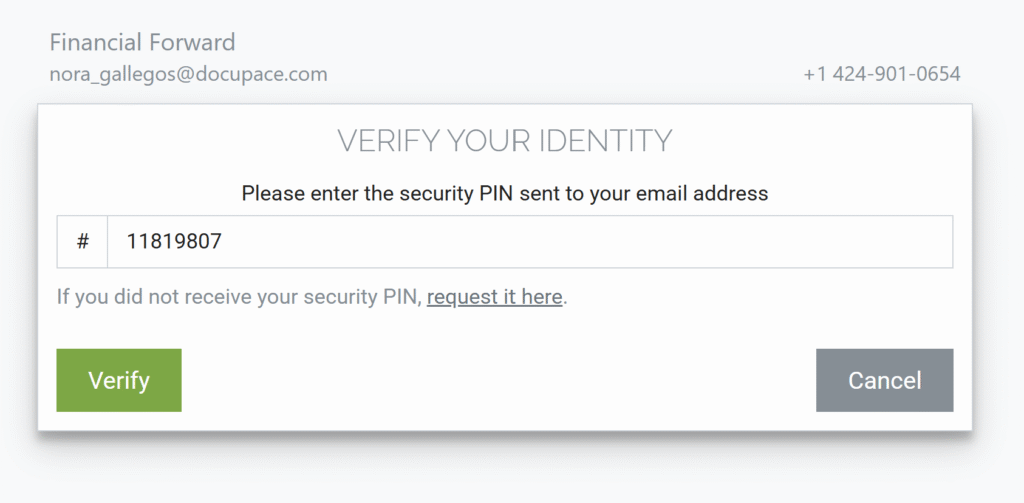Click the # symbol beside PIN field
The height and width of the screenshot is (503, 1024).
[83, 242]
